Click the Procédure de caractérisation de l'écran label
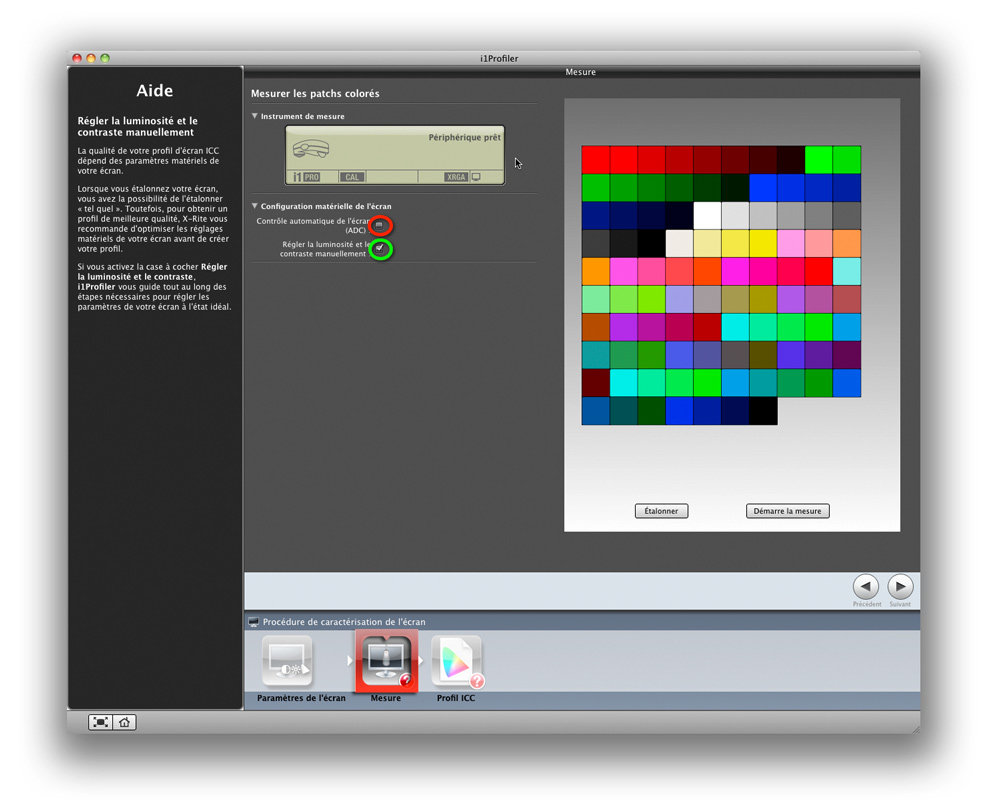 tap(344, 622)
